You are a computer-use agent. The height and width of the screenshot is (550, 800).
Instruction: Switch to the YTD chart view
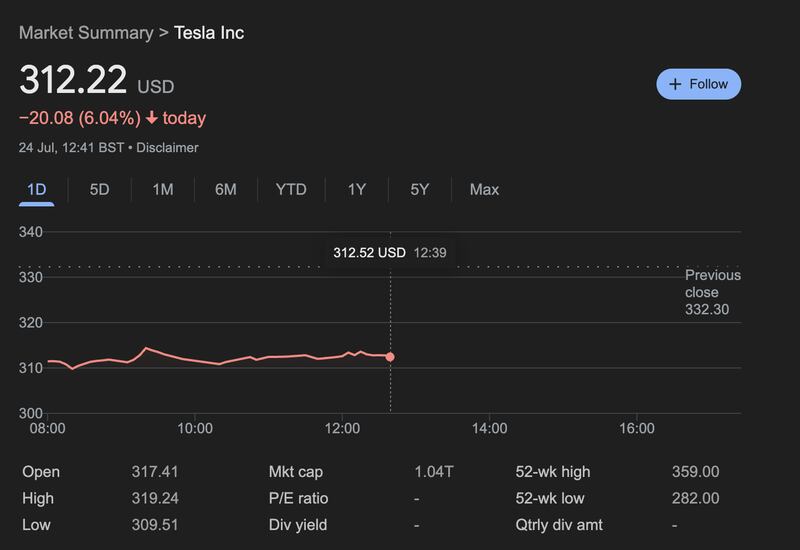(291, 189)
